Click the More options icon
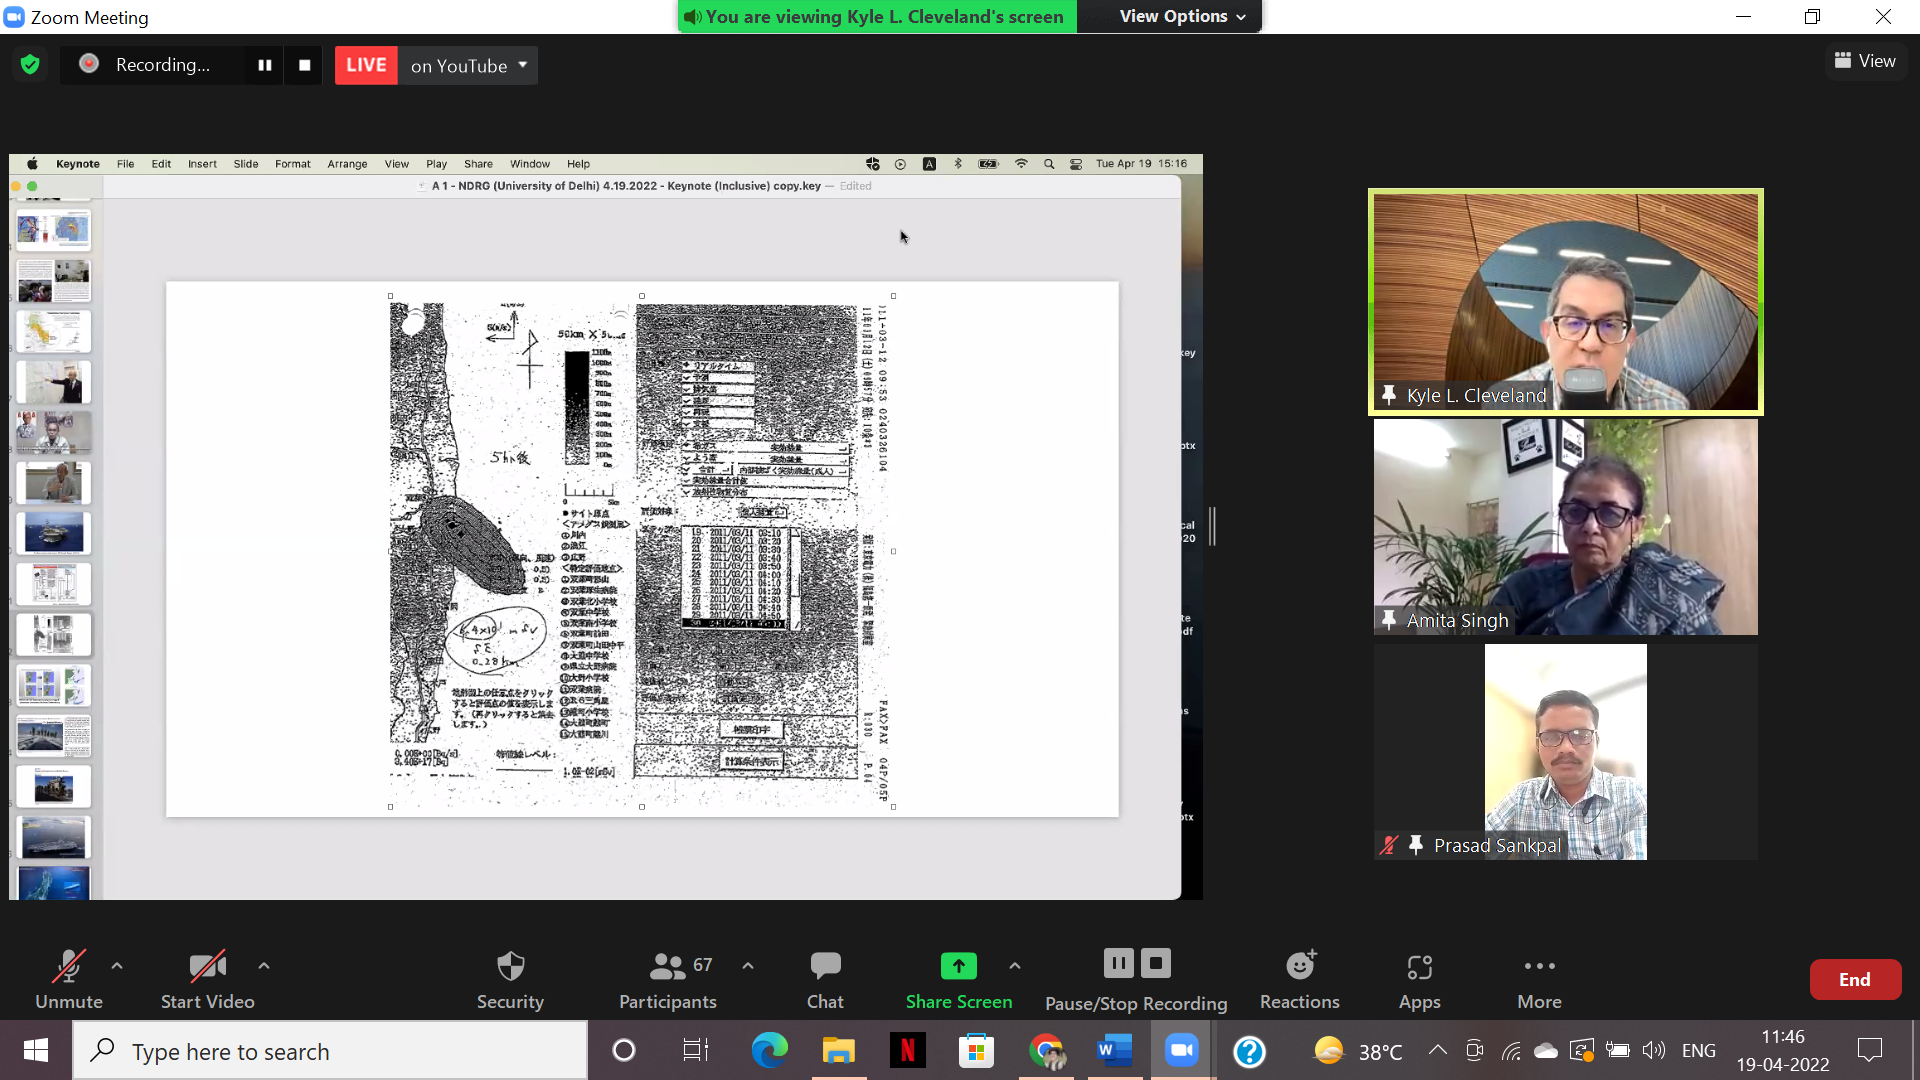Screen dimensions: 1920x1080 (1539, 966)
